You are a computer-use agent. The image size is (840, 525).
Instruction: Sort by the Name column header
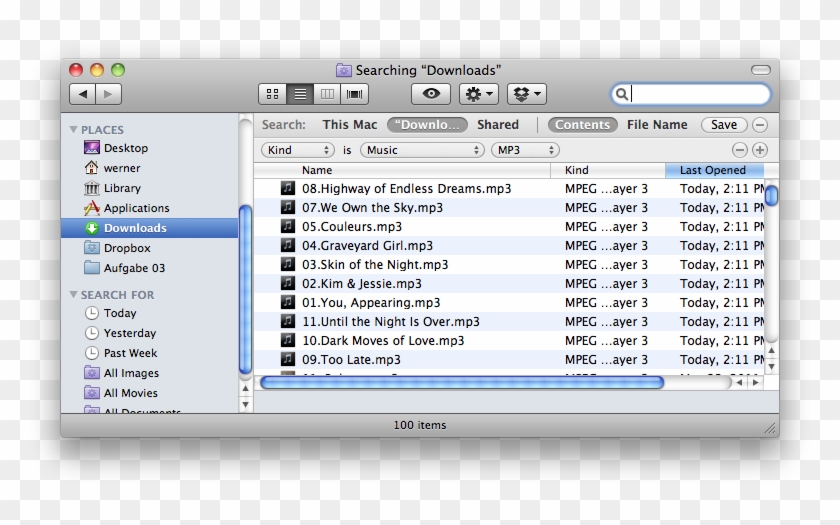tap(317, 171)
